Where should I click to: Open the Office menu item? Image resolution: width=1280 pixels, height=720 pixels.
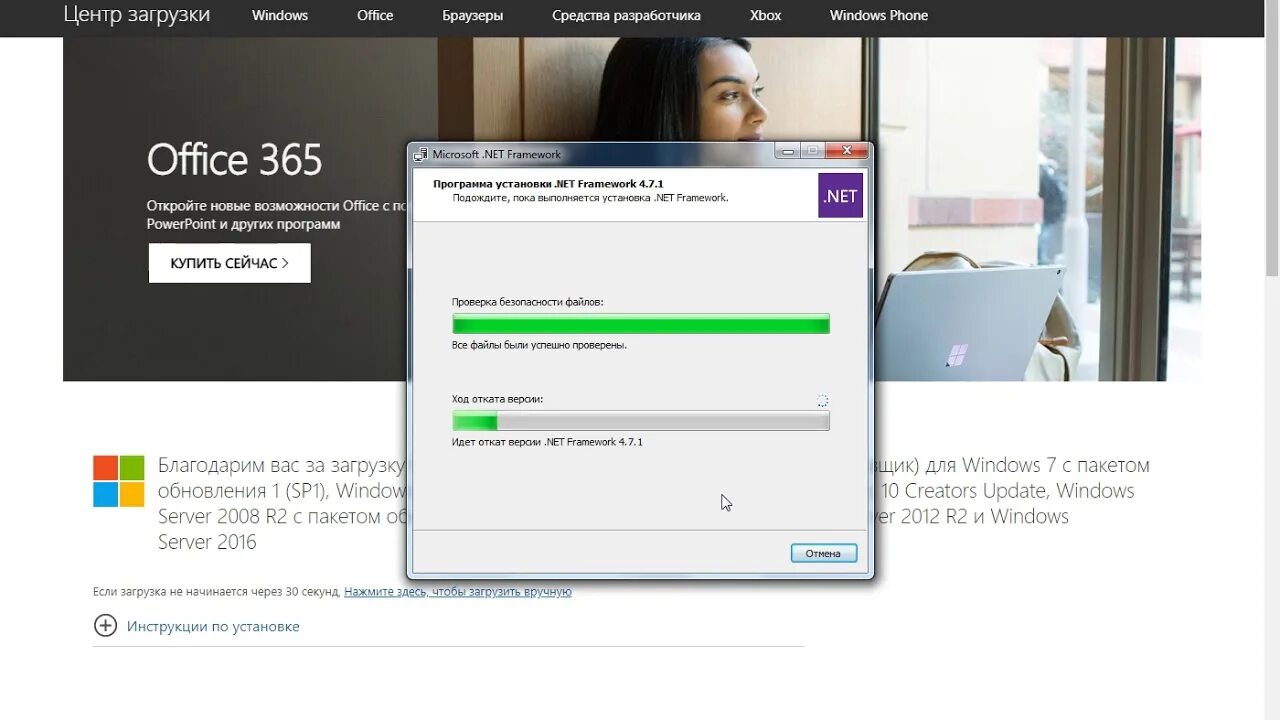click(375, 15)
